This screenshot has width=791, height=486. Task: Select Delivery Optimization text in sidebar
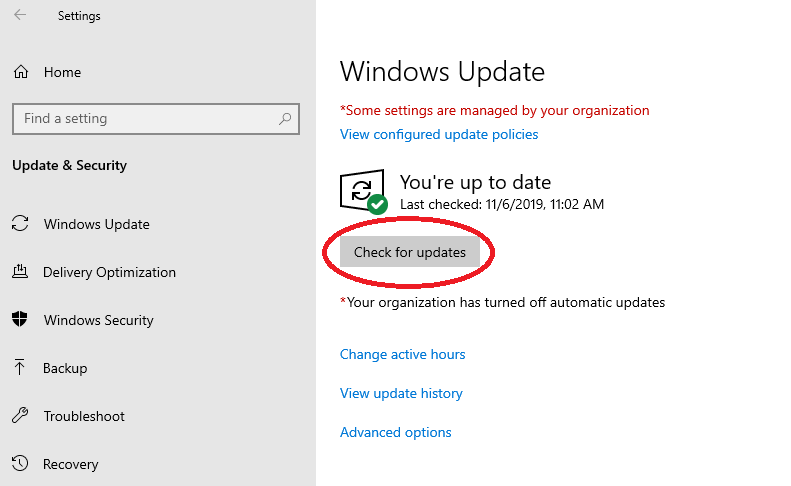(x=109, y=272)
